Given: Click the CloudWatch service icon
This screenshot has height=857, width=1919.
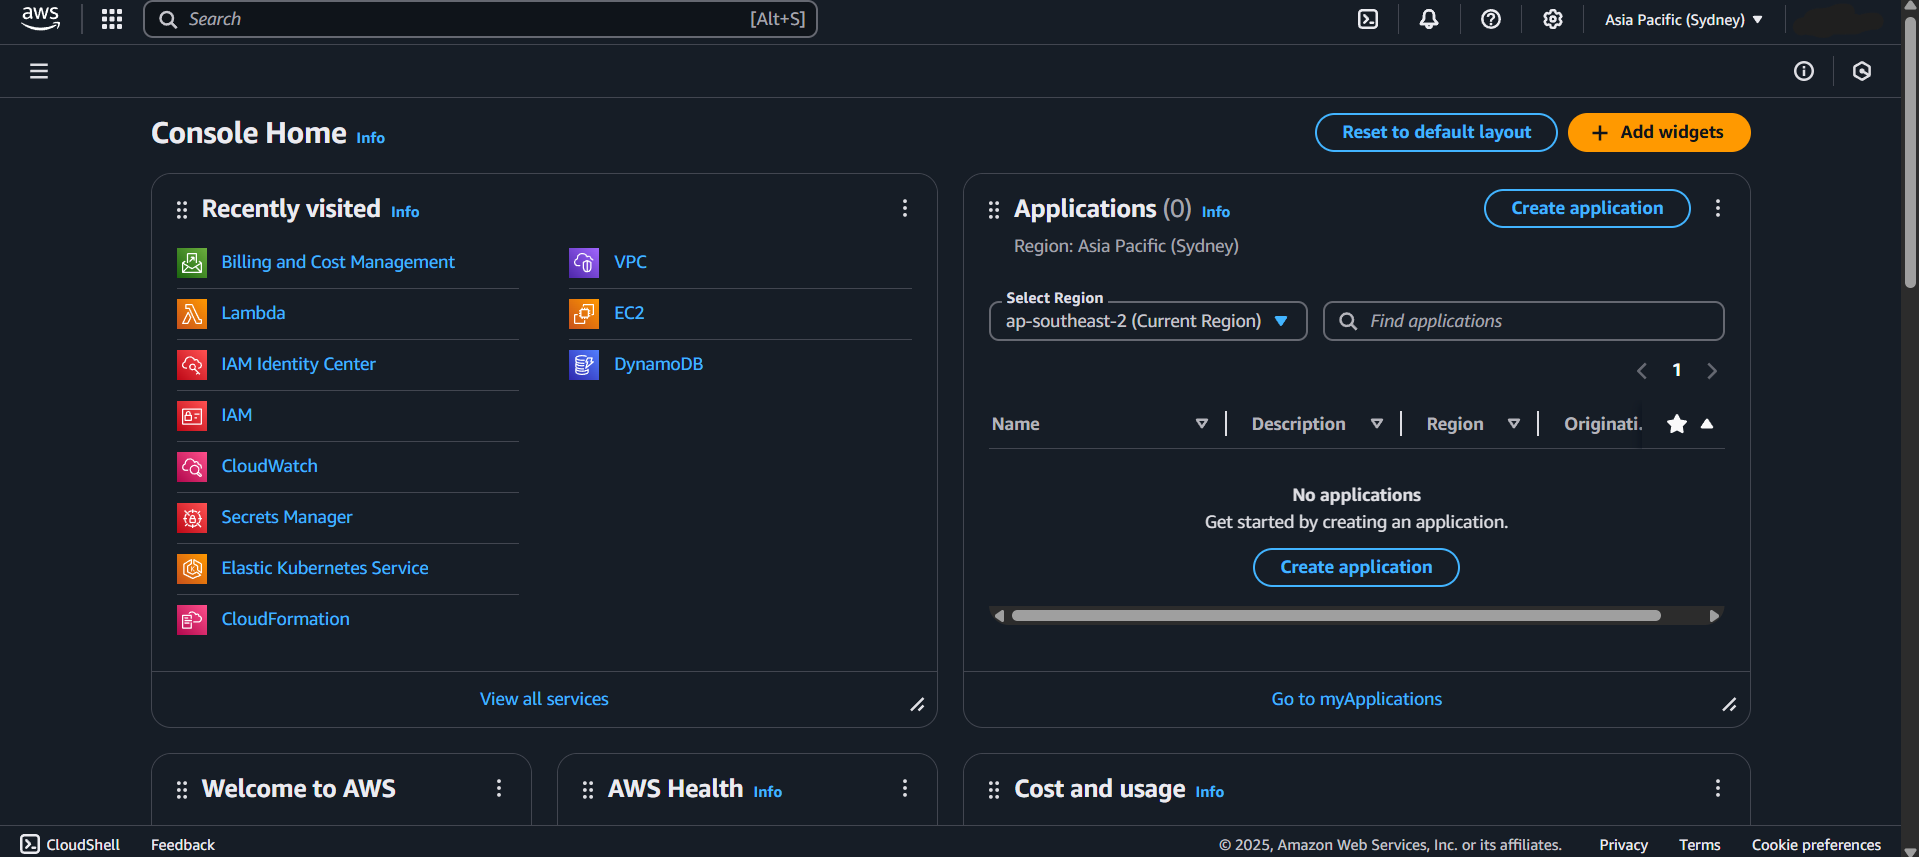Looking at the screenshot, I should 192,466.
